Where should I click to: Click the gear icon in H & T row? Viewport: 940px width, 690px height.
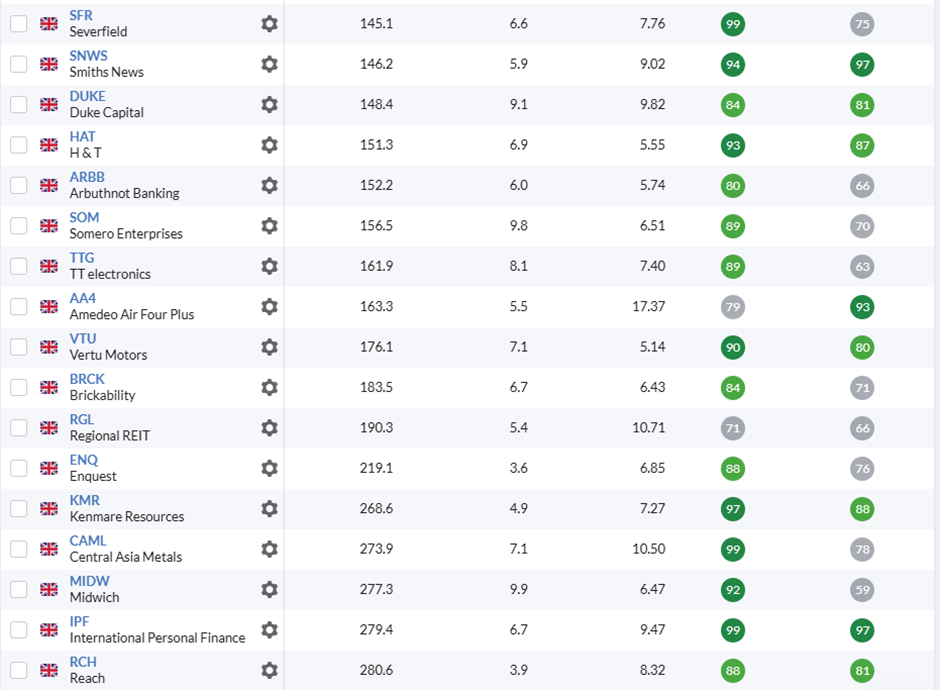tap(269, 145)
